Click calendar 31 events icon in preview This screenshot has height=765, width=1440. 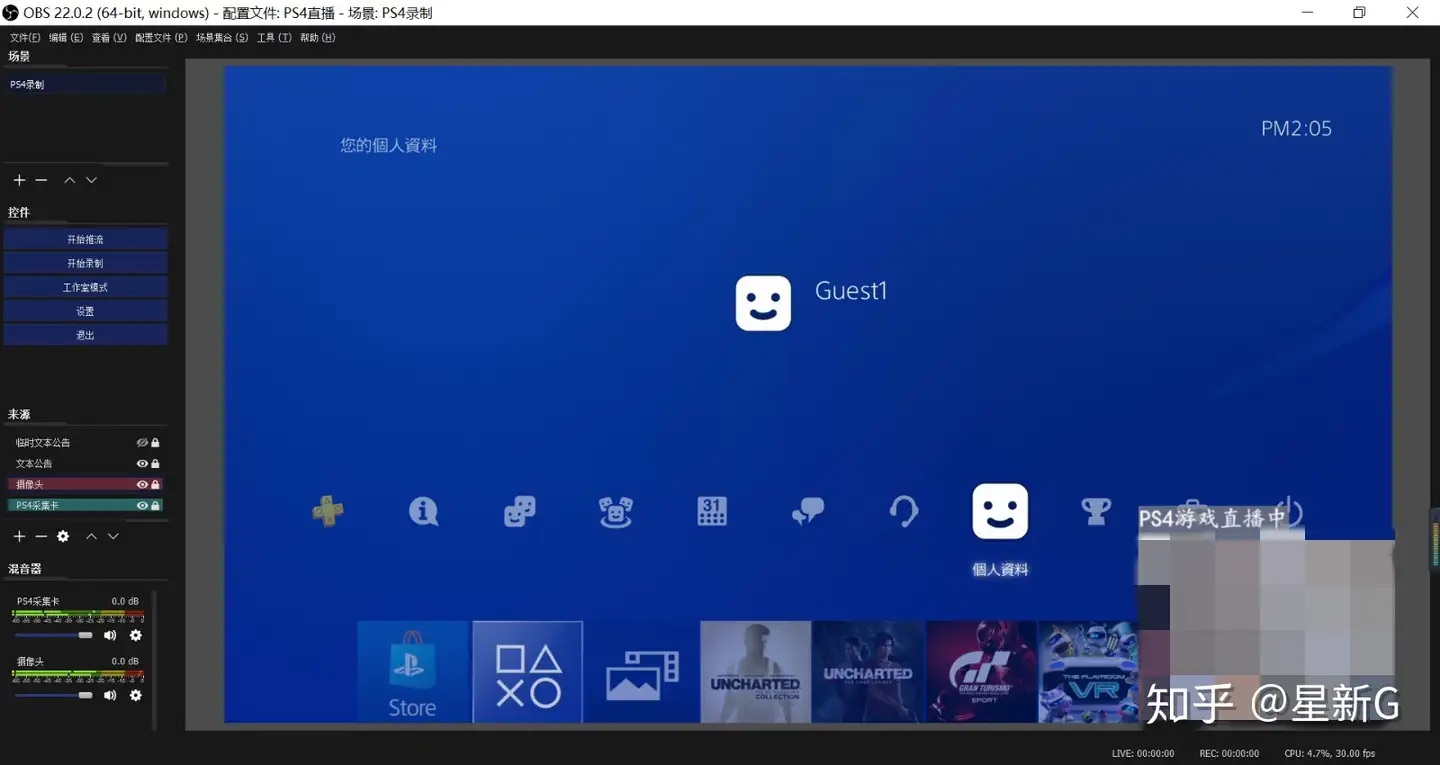pos(711,511)
